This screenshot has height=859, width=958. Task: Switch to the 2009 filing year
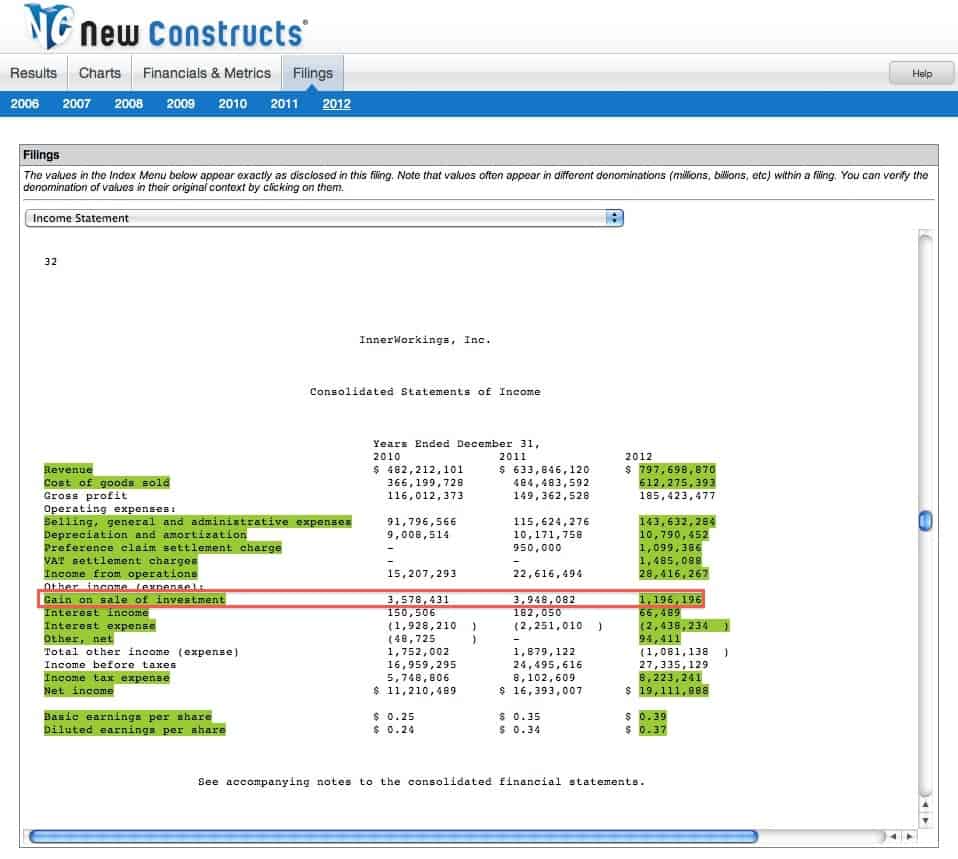[181, 104]
